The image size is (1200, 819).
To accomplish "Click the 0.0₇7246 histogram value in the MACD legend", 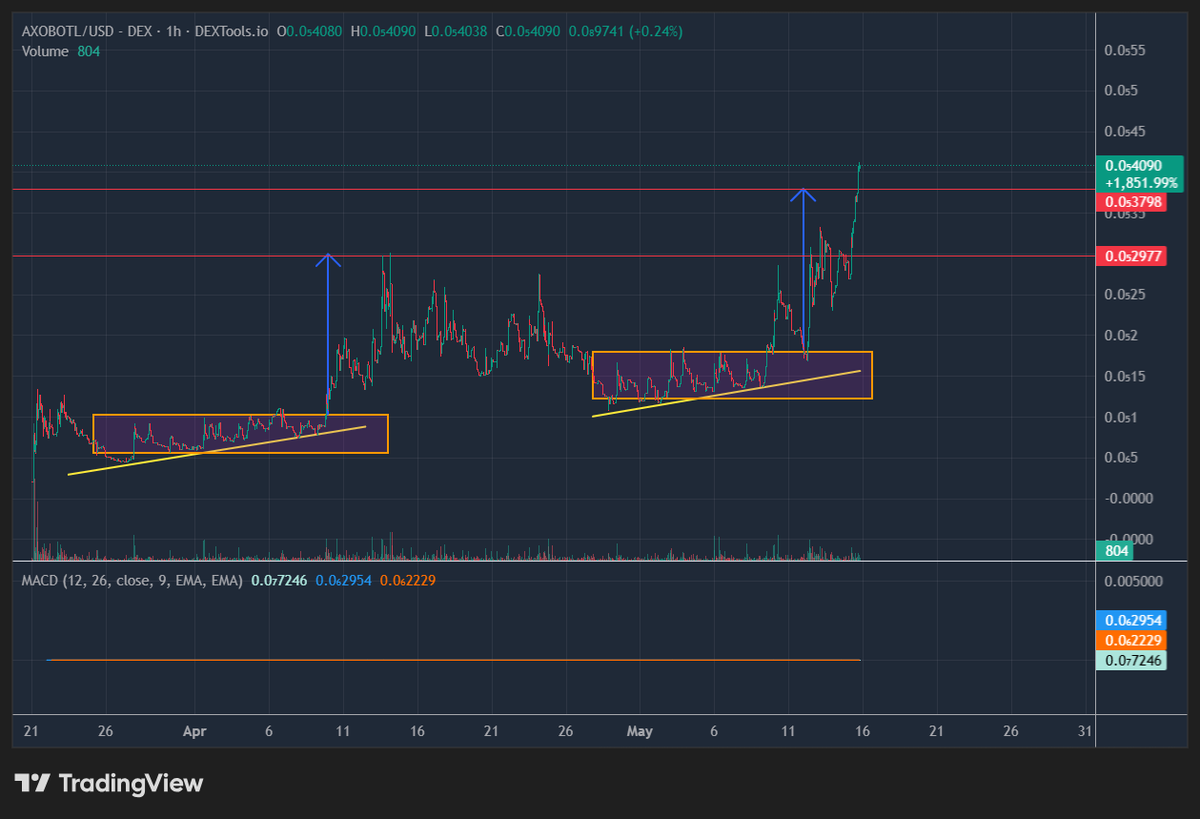I will coord(279,580).
